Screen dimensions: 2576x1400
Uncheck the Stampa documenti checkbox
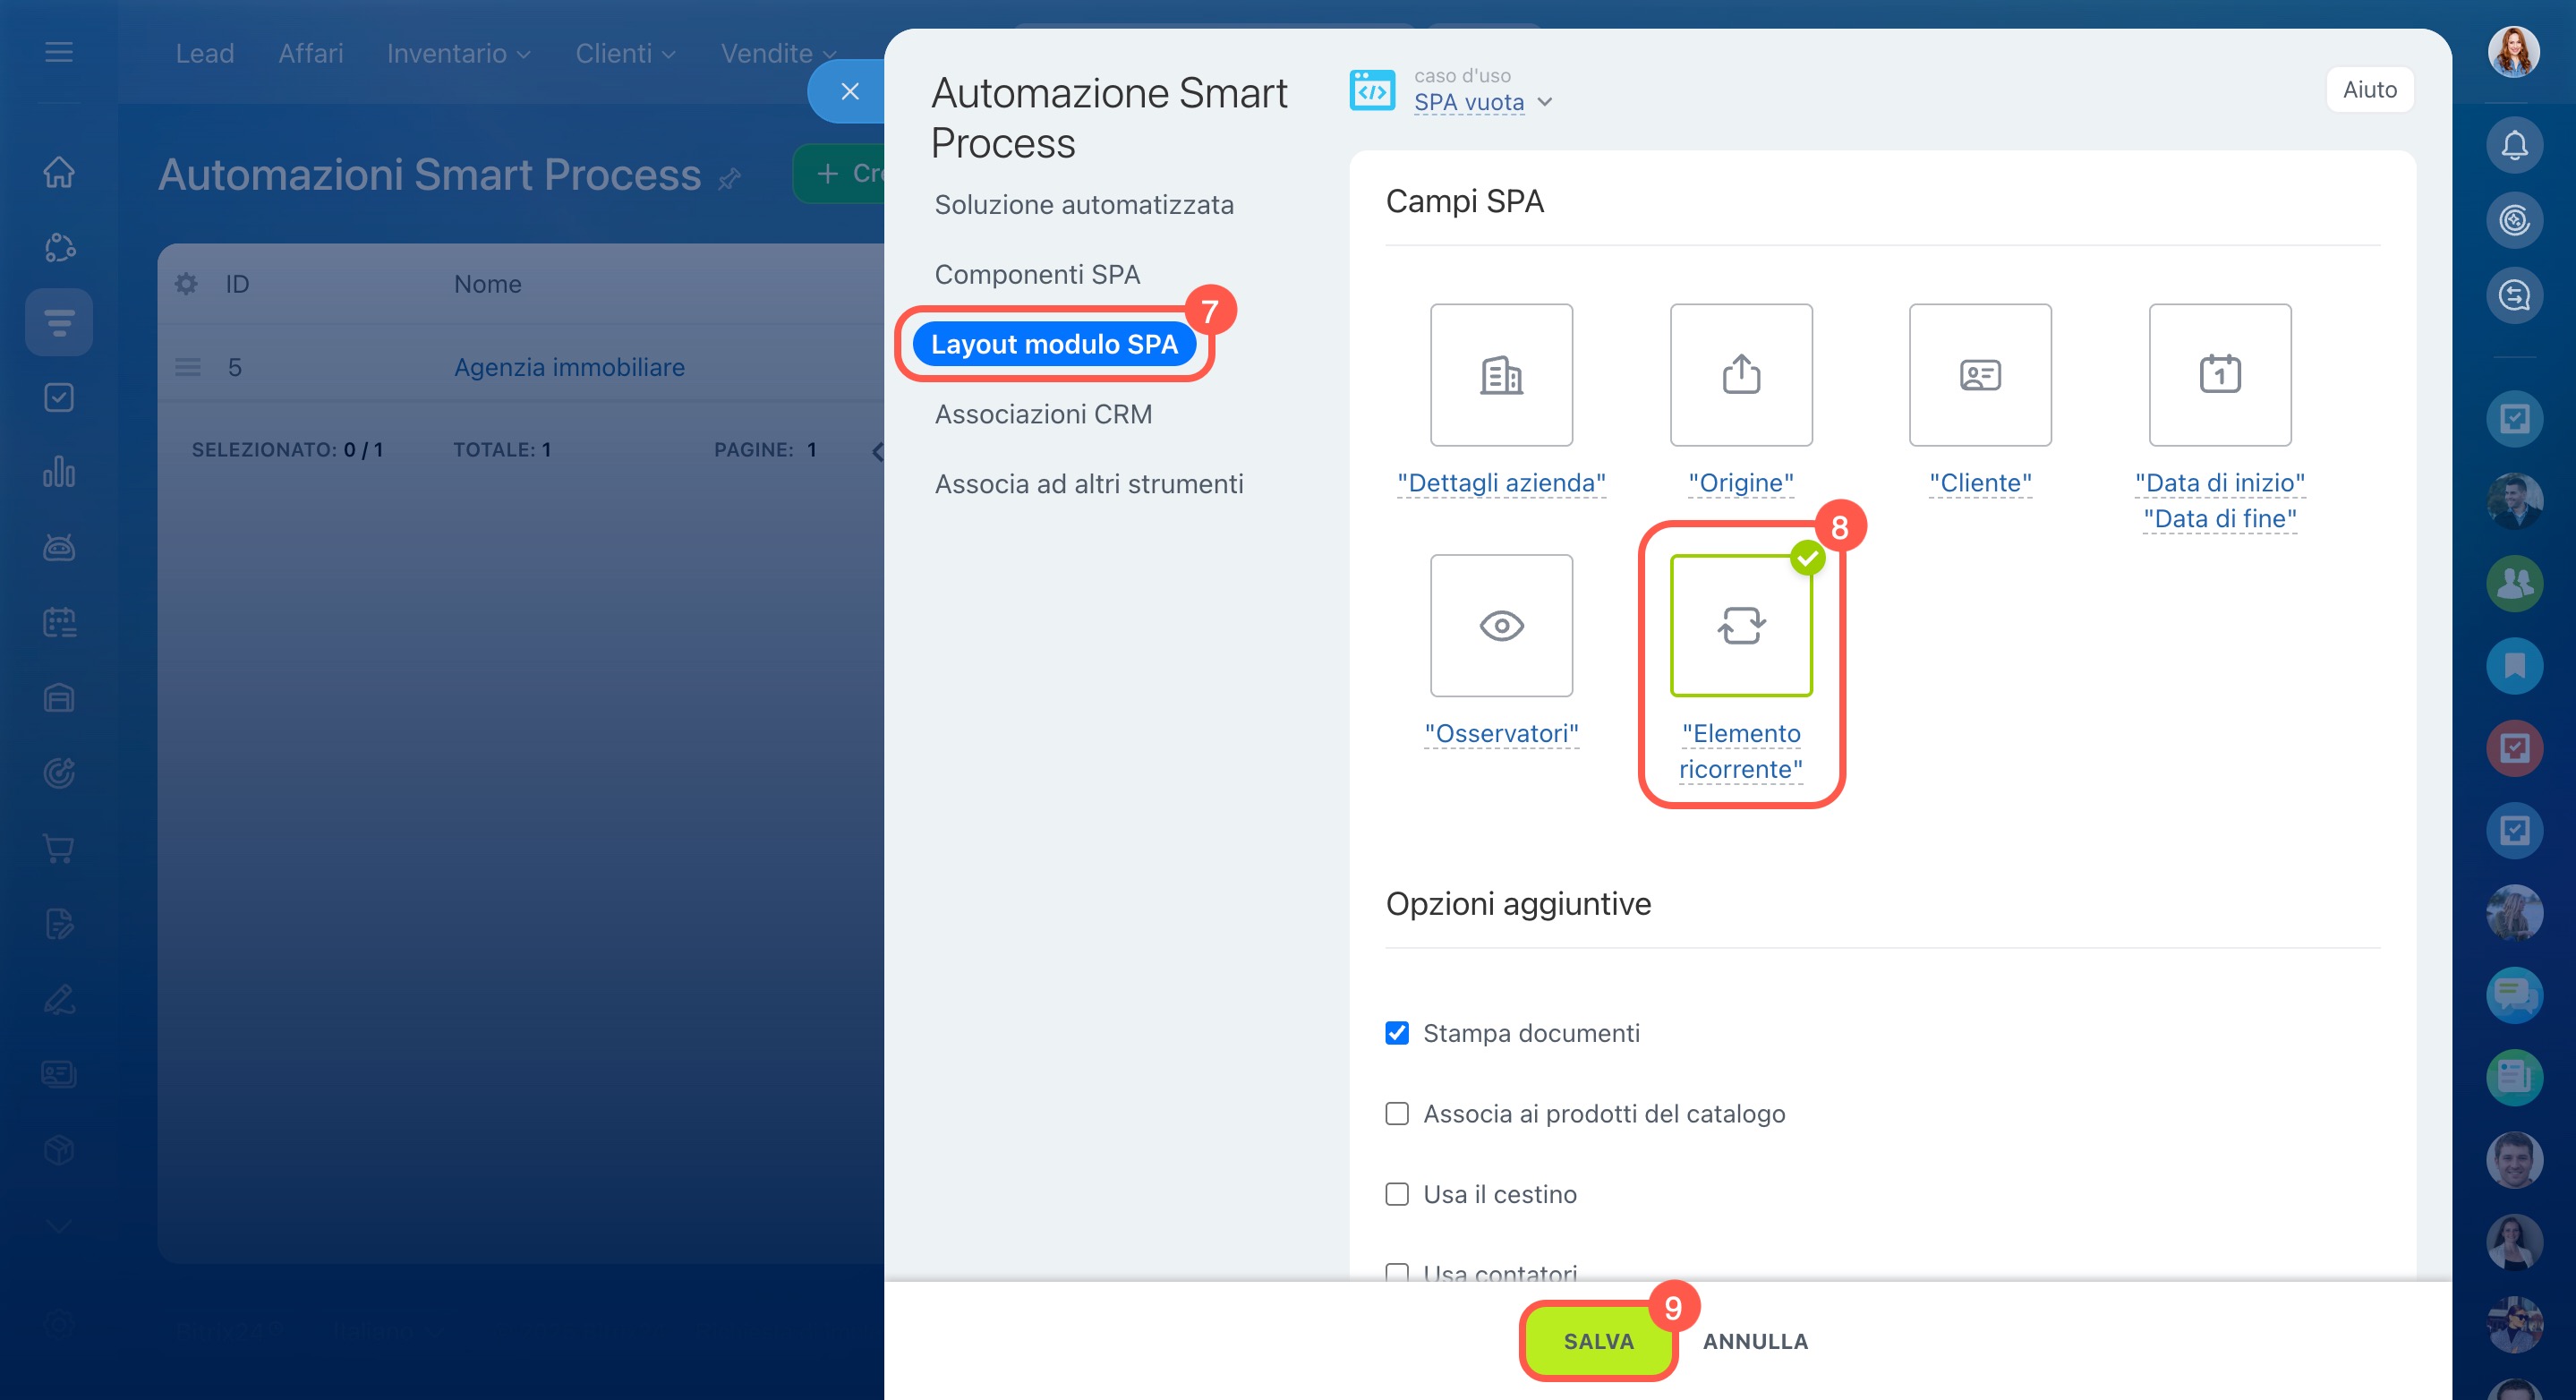pyautogui.click(x=1397, y=1033)
